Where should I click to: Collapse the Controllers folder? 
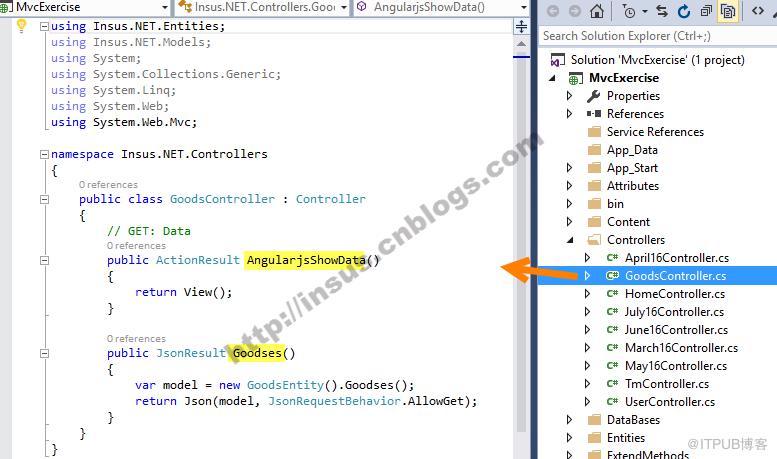570,240
